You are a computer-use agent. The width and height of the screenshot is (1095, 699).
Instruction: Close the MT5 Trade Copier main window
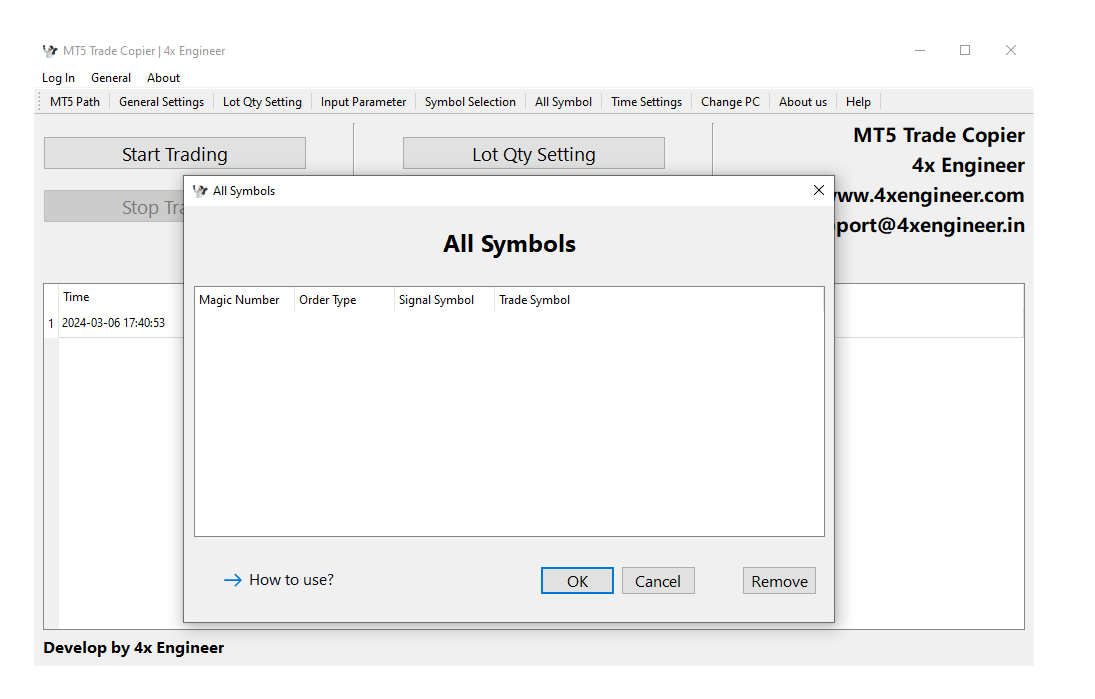(x=1011, y=50)
